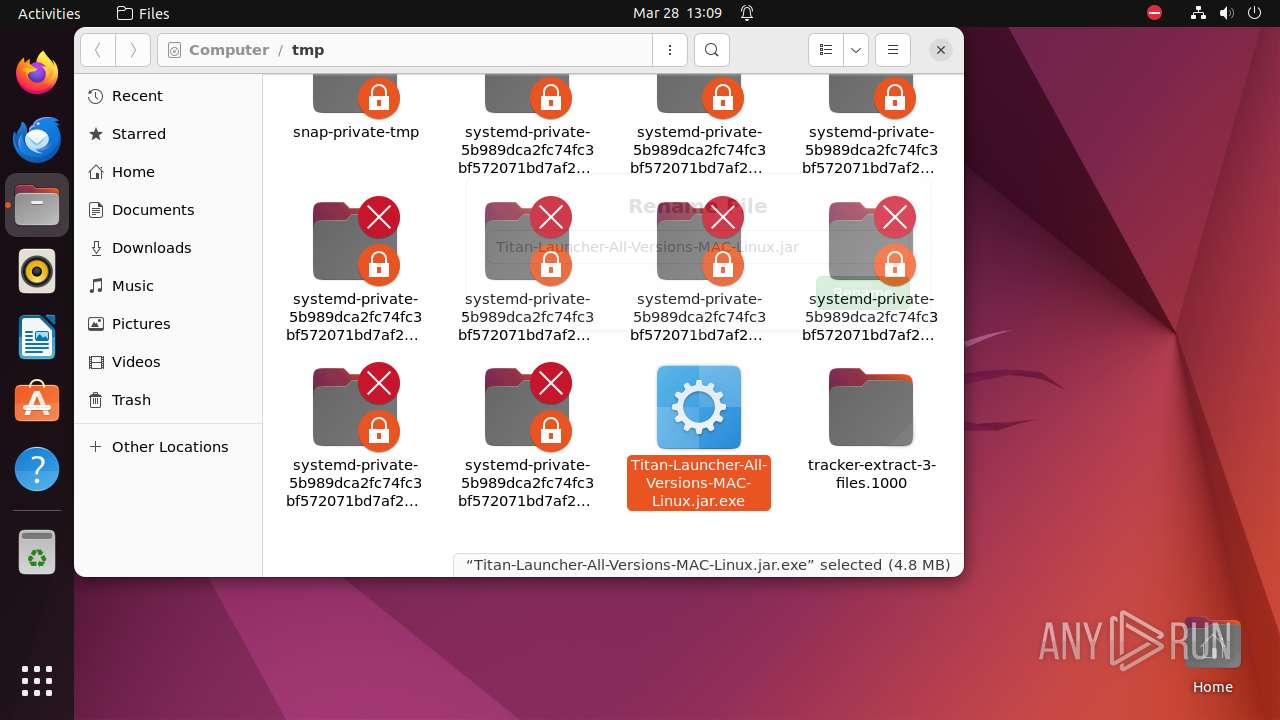Select the Titan-Launcher jar.exe file icon

[x=699, y=407]
